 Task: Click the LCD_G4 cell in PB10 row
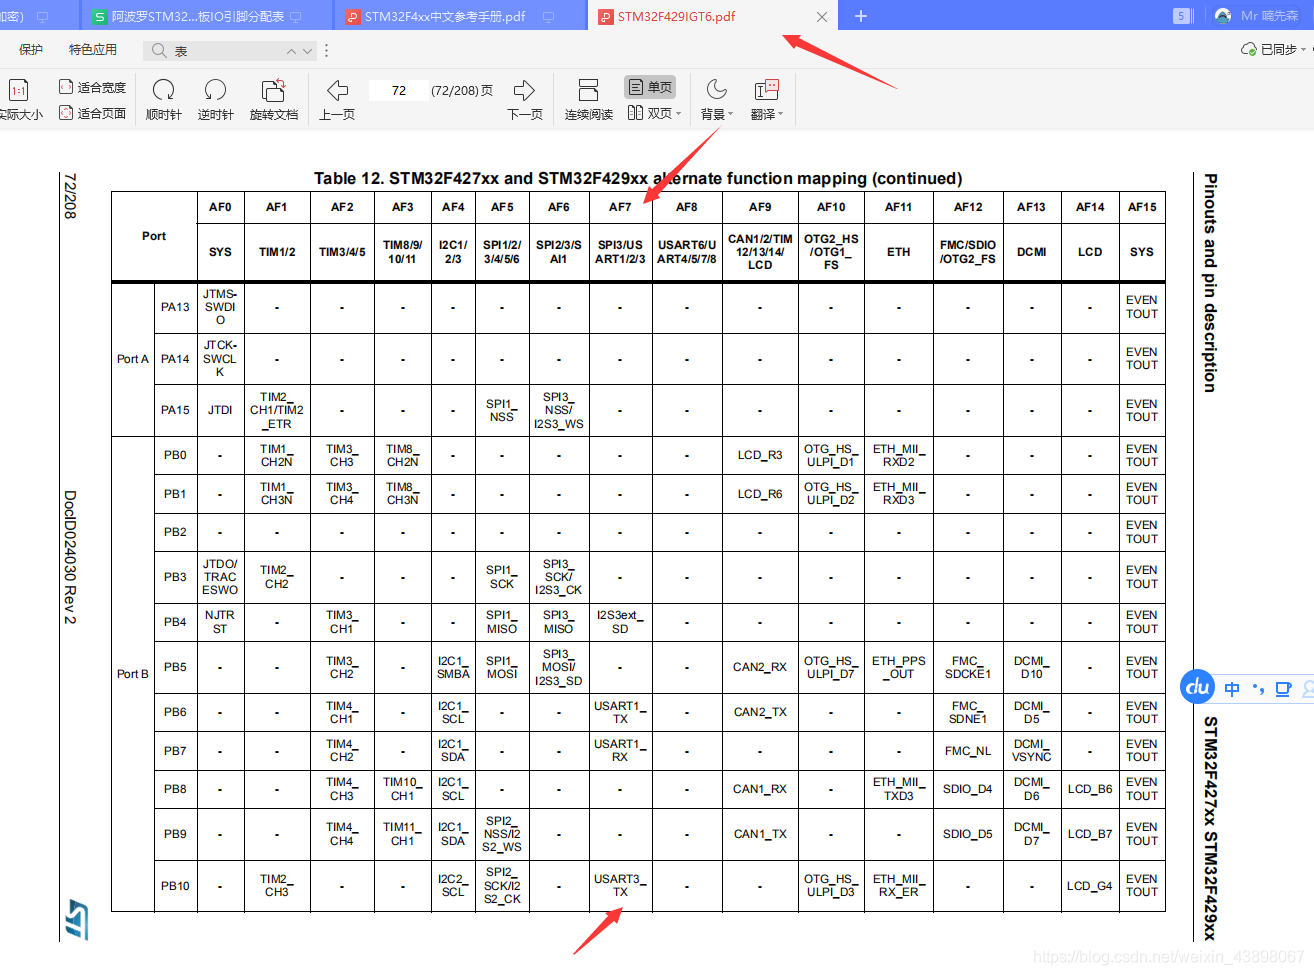pyautogui.click(x=1090, y=885)
